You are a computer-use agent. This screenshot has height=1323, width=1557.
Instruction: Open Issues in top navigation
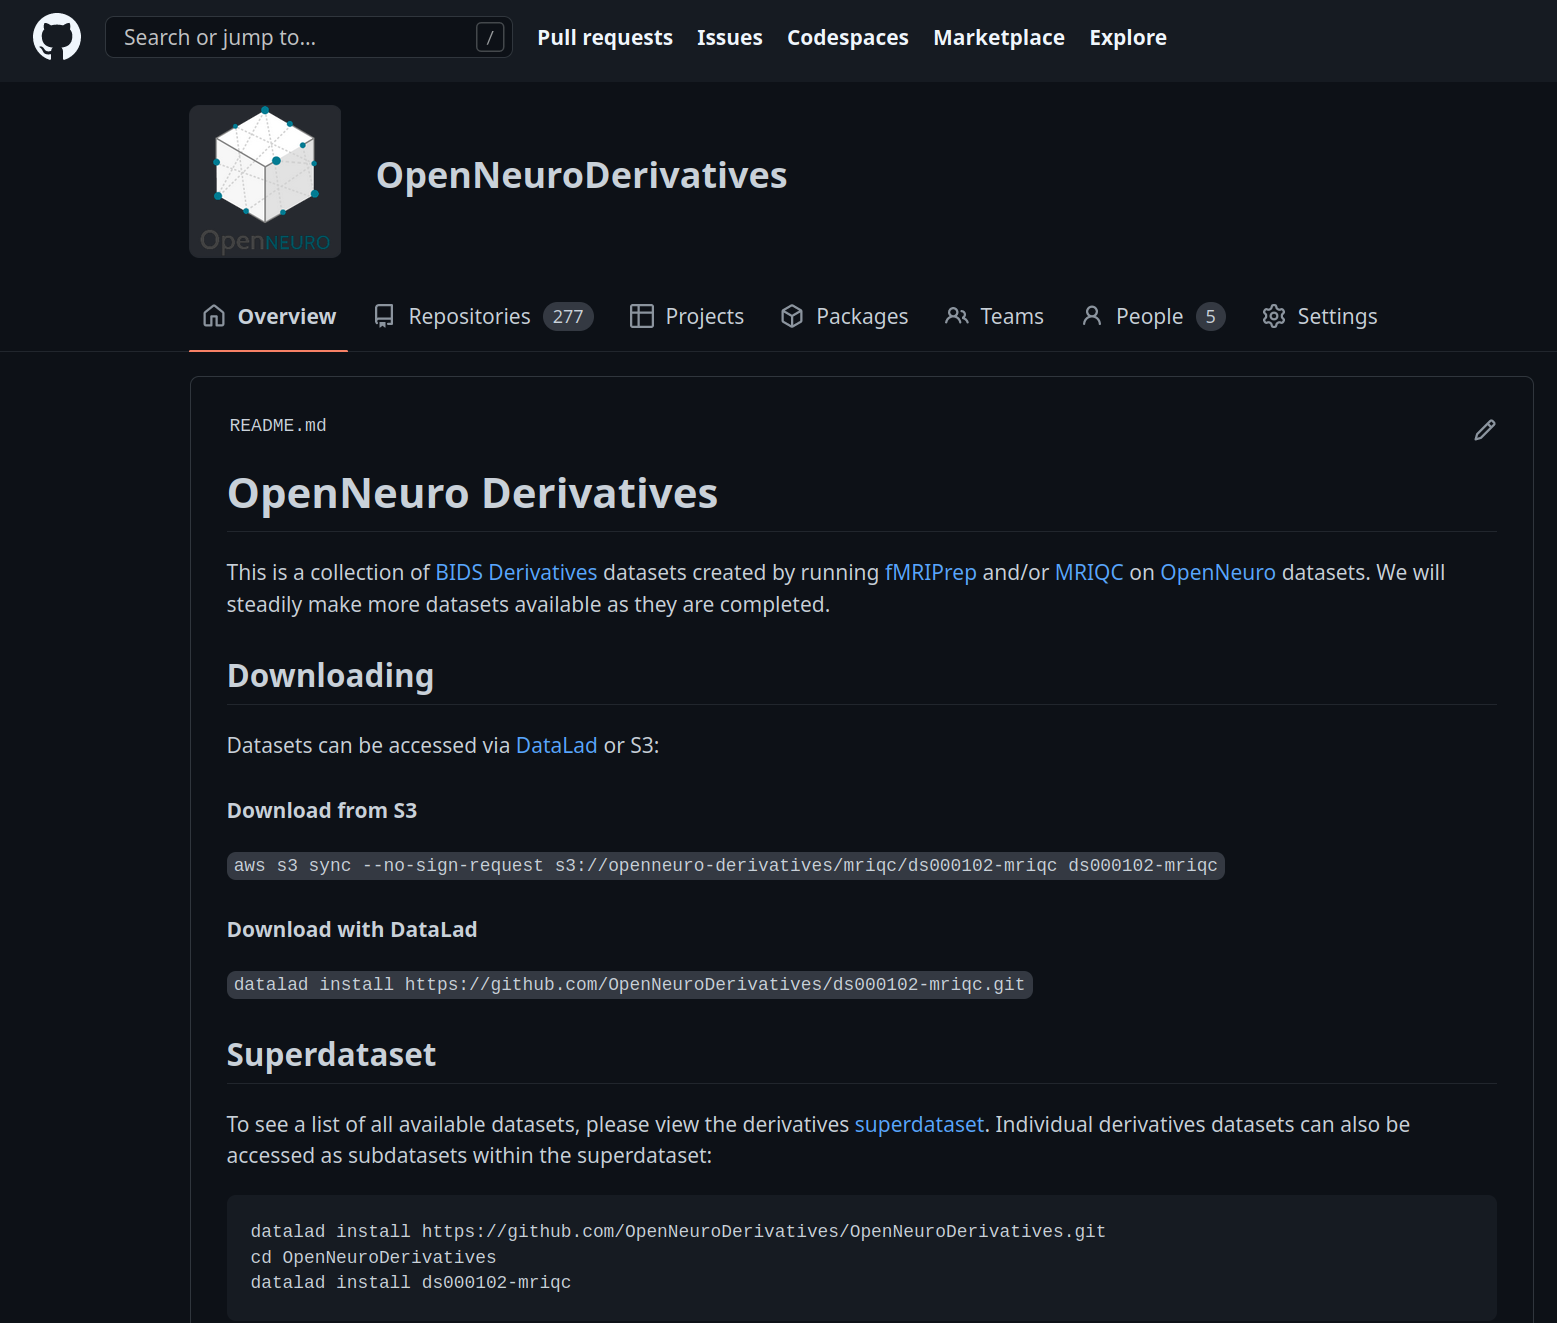(x=729, y=38)
